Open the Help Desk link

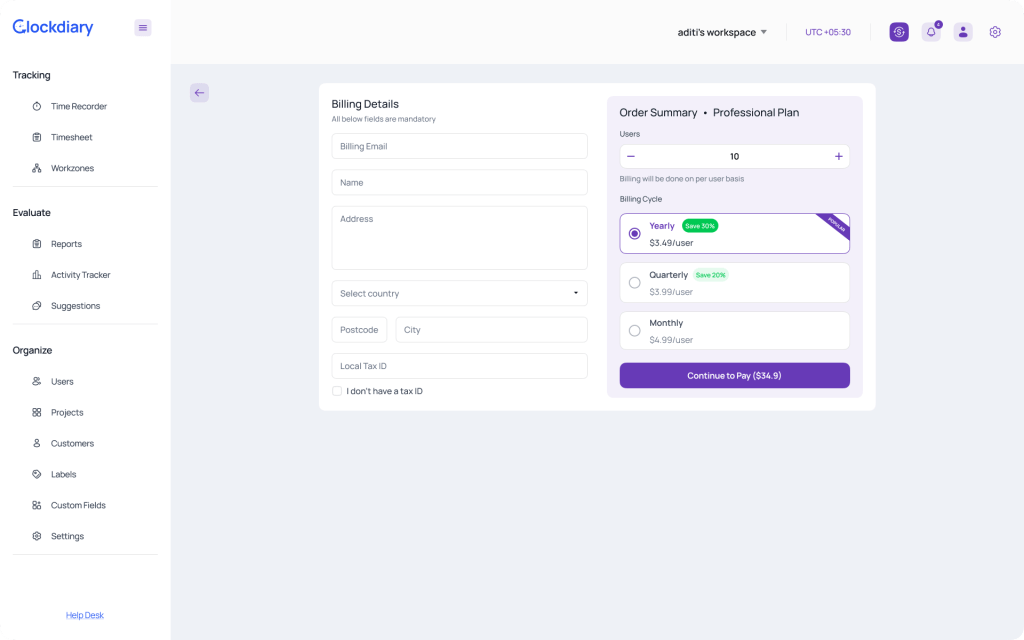85,615
